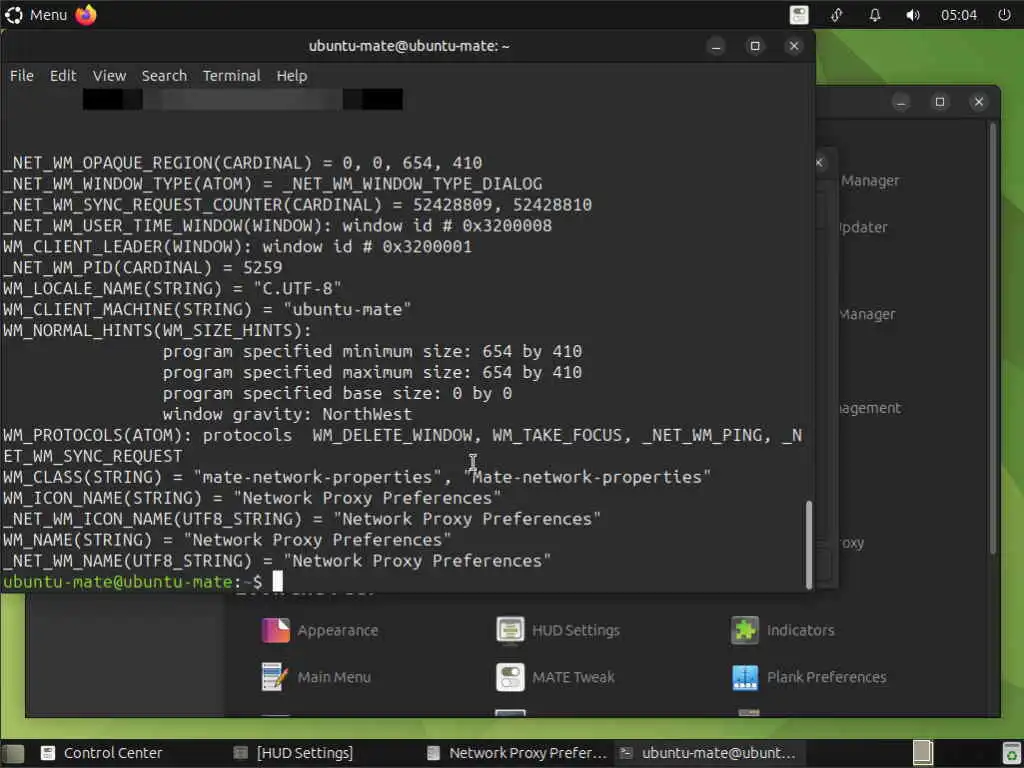Click the _NET_WM_PID(CARDINAL) = 5259 line
The image size is (1024, 768).
tap(142, 267)
